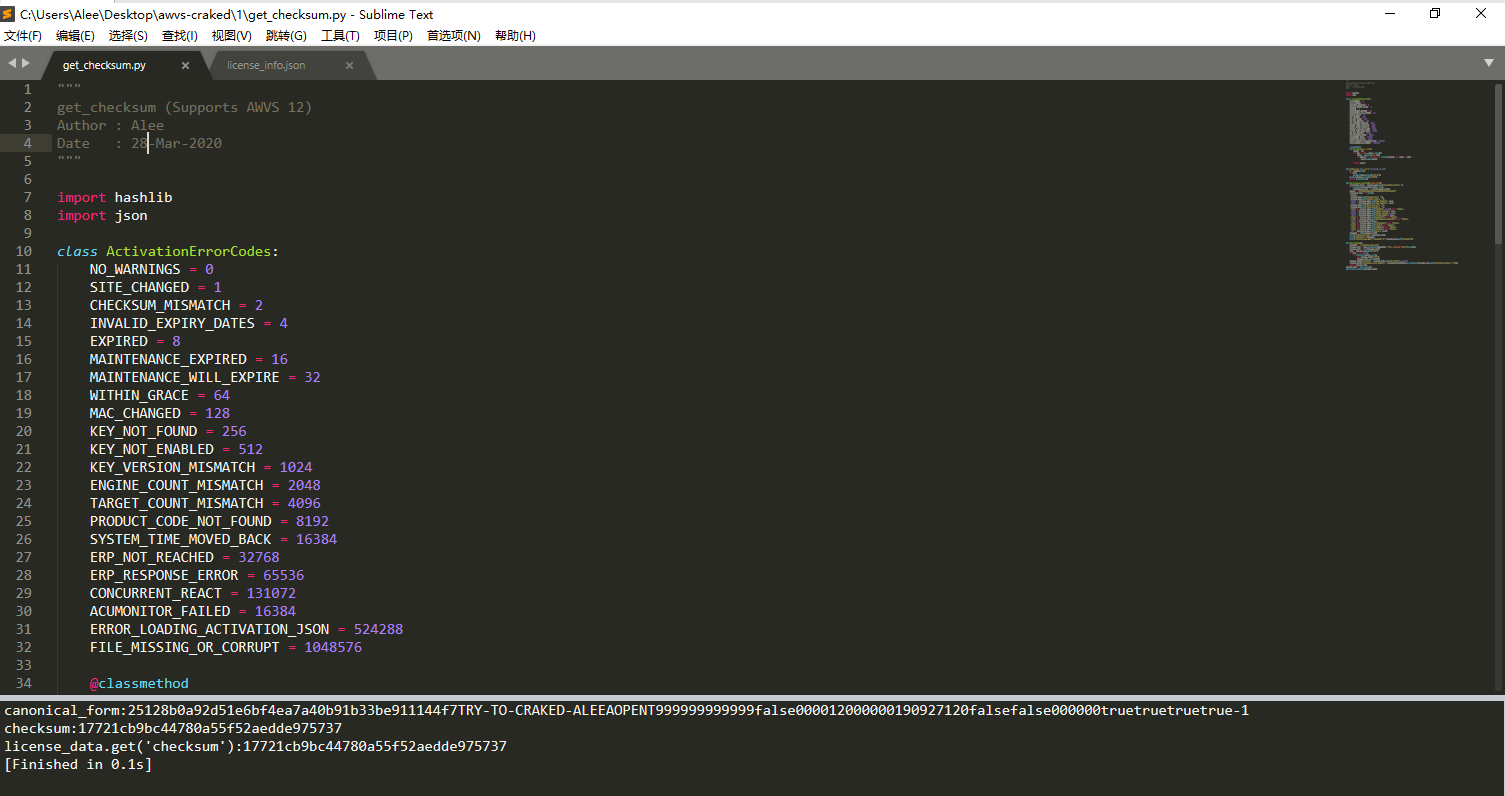1505x796 pixels.
Task: Go to the previous tab with left arrow
Action: pos(12,63)
